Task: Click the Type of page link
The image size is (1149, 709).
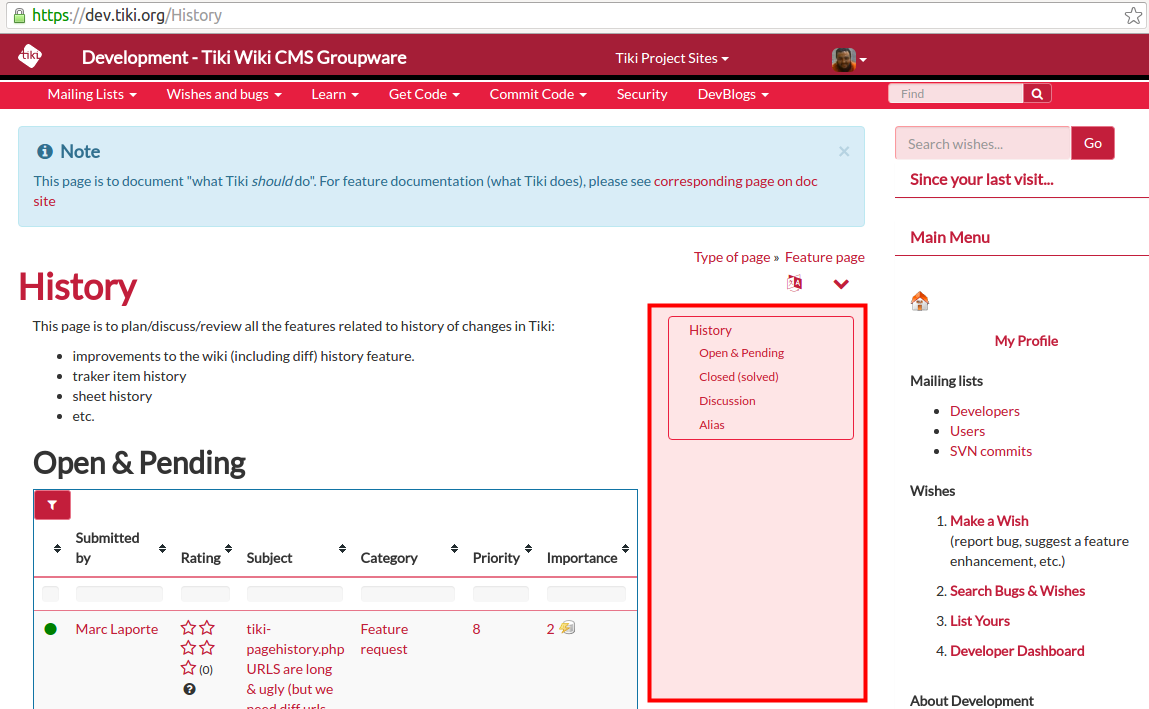Action: 732,257
